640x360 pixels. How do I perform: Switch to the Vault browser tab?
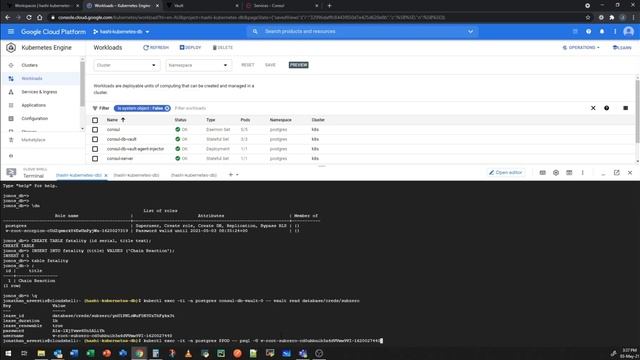(x=202, y=6)
